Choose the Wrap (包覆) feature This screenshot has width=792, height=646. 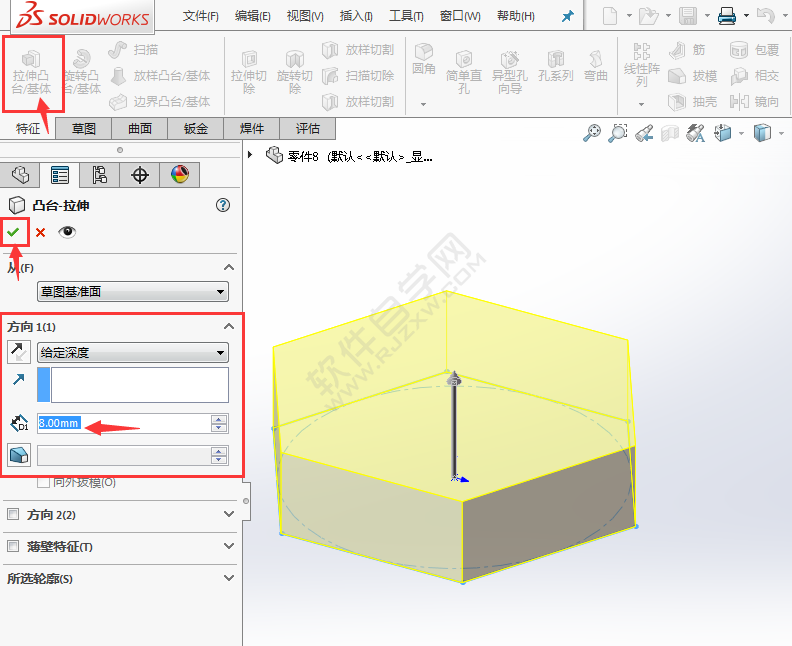pos(755,49)
